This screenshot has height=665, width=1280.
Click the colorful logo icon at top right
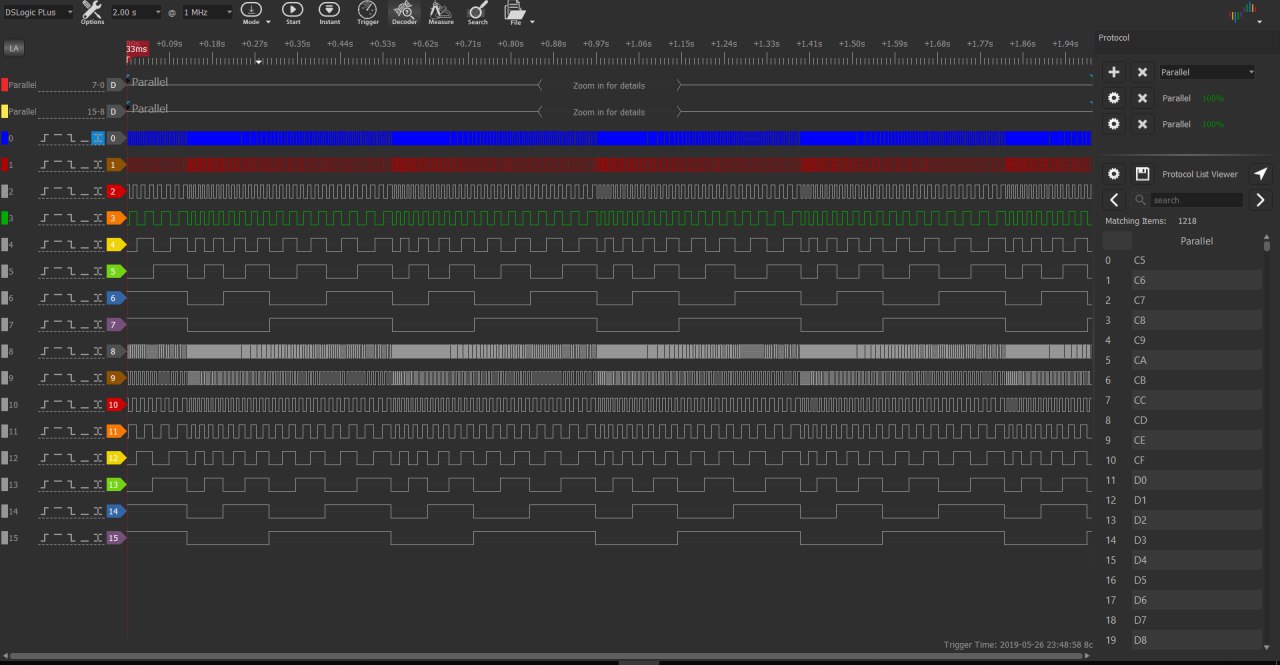[x=1243, y=13]
